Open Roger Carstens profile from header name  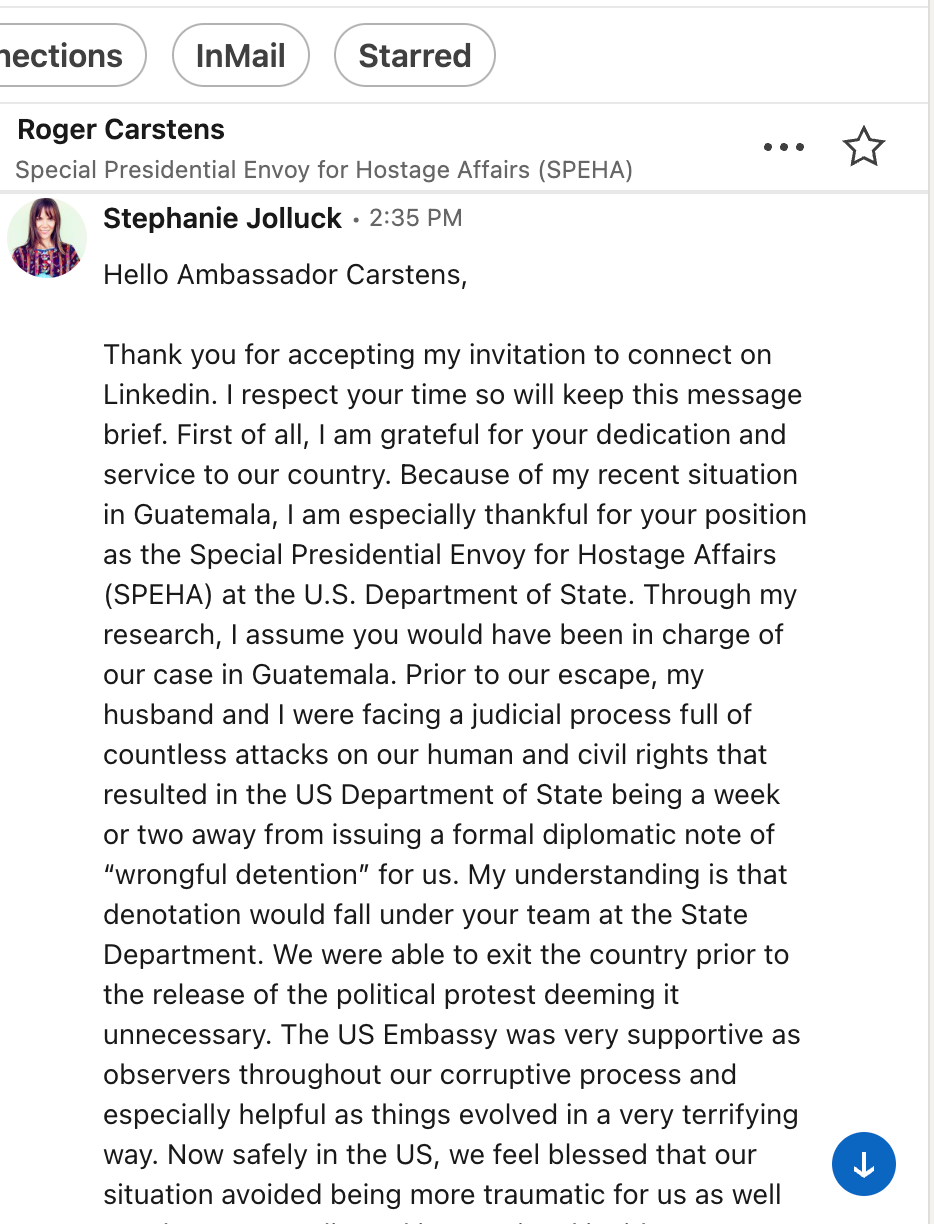(121, 129)
